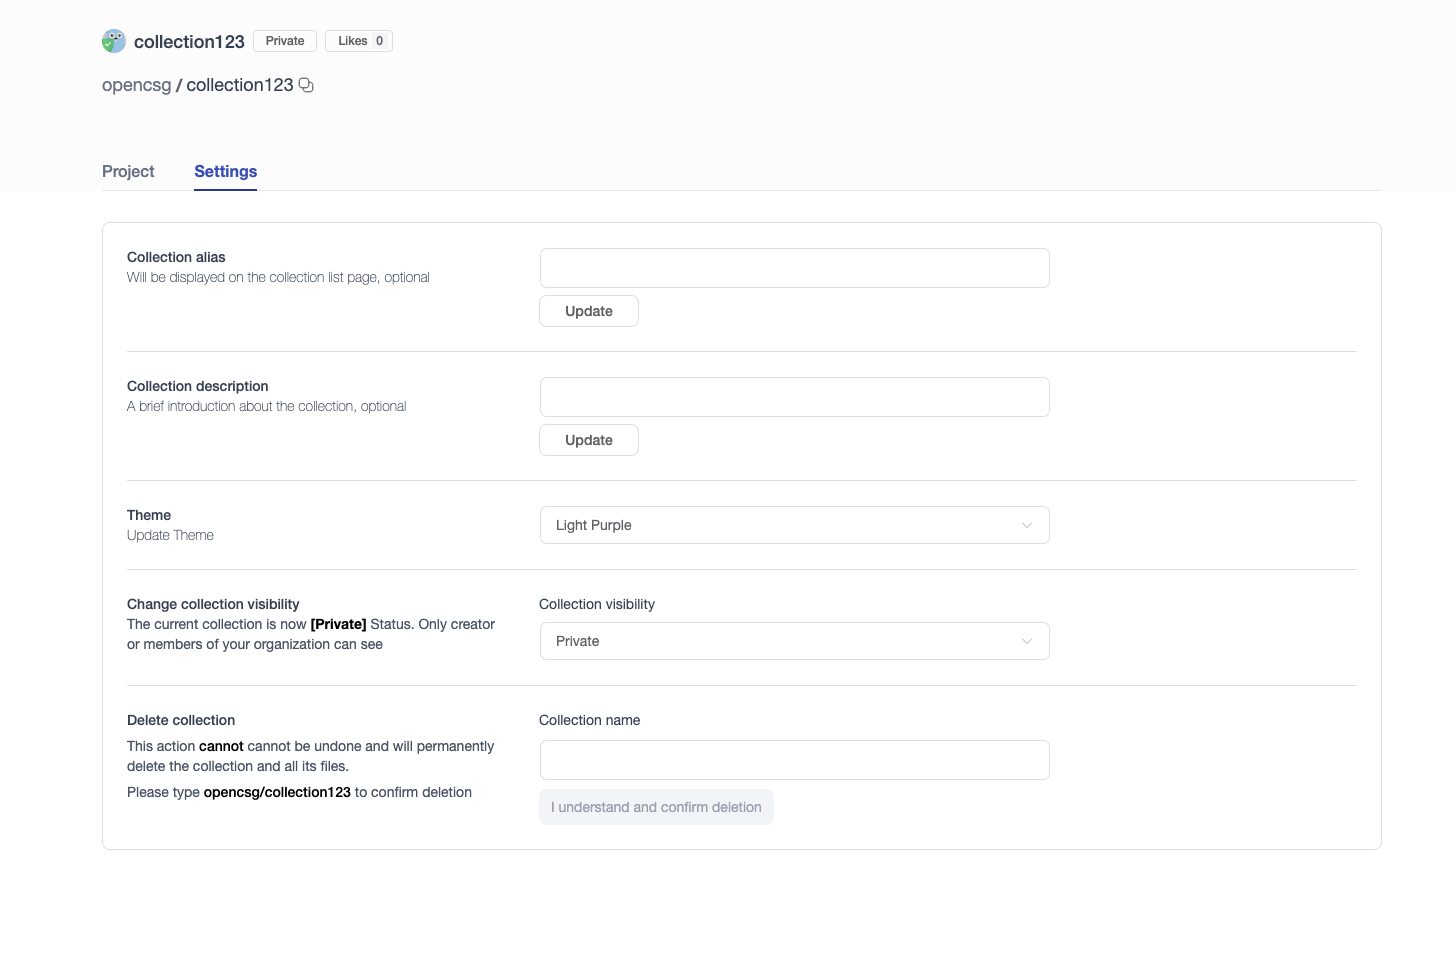
Task: Click the chevron arrow in visibility selector
Action: click(1026, 642)
